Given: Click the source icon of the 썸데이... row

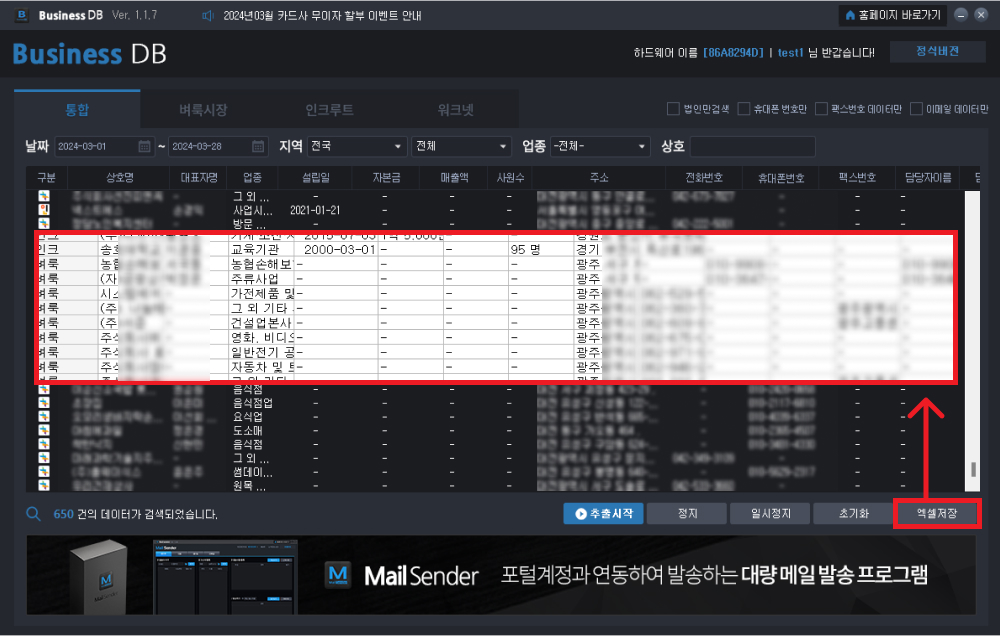Looking at the screenshot, I should coord(44,472).
